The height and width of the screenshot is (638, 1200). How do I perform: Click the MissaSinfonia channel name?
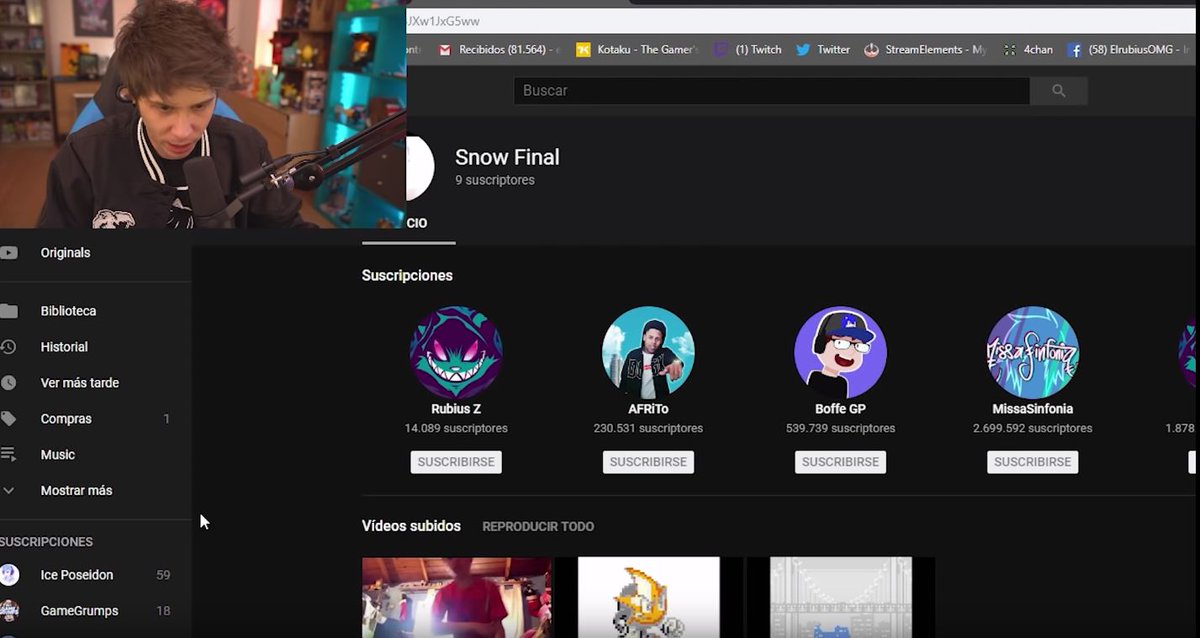[1032, 409]
